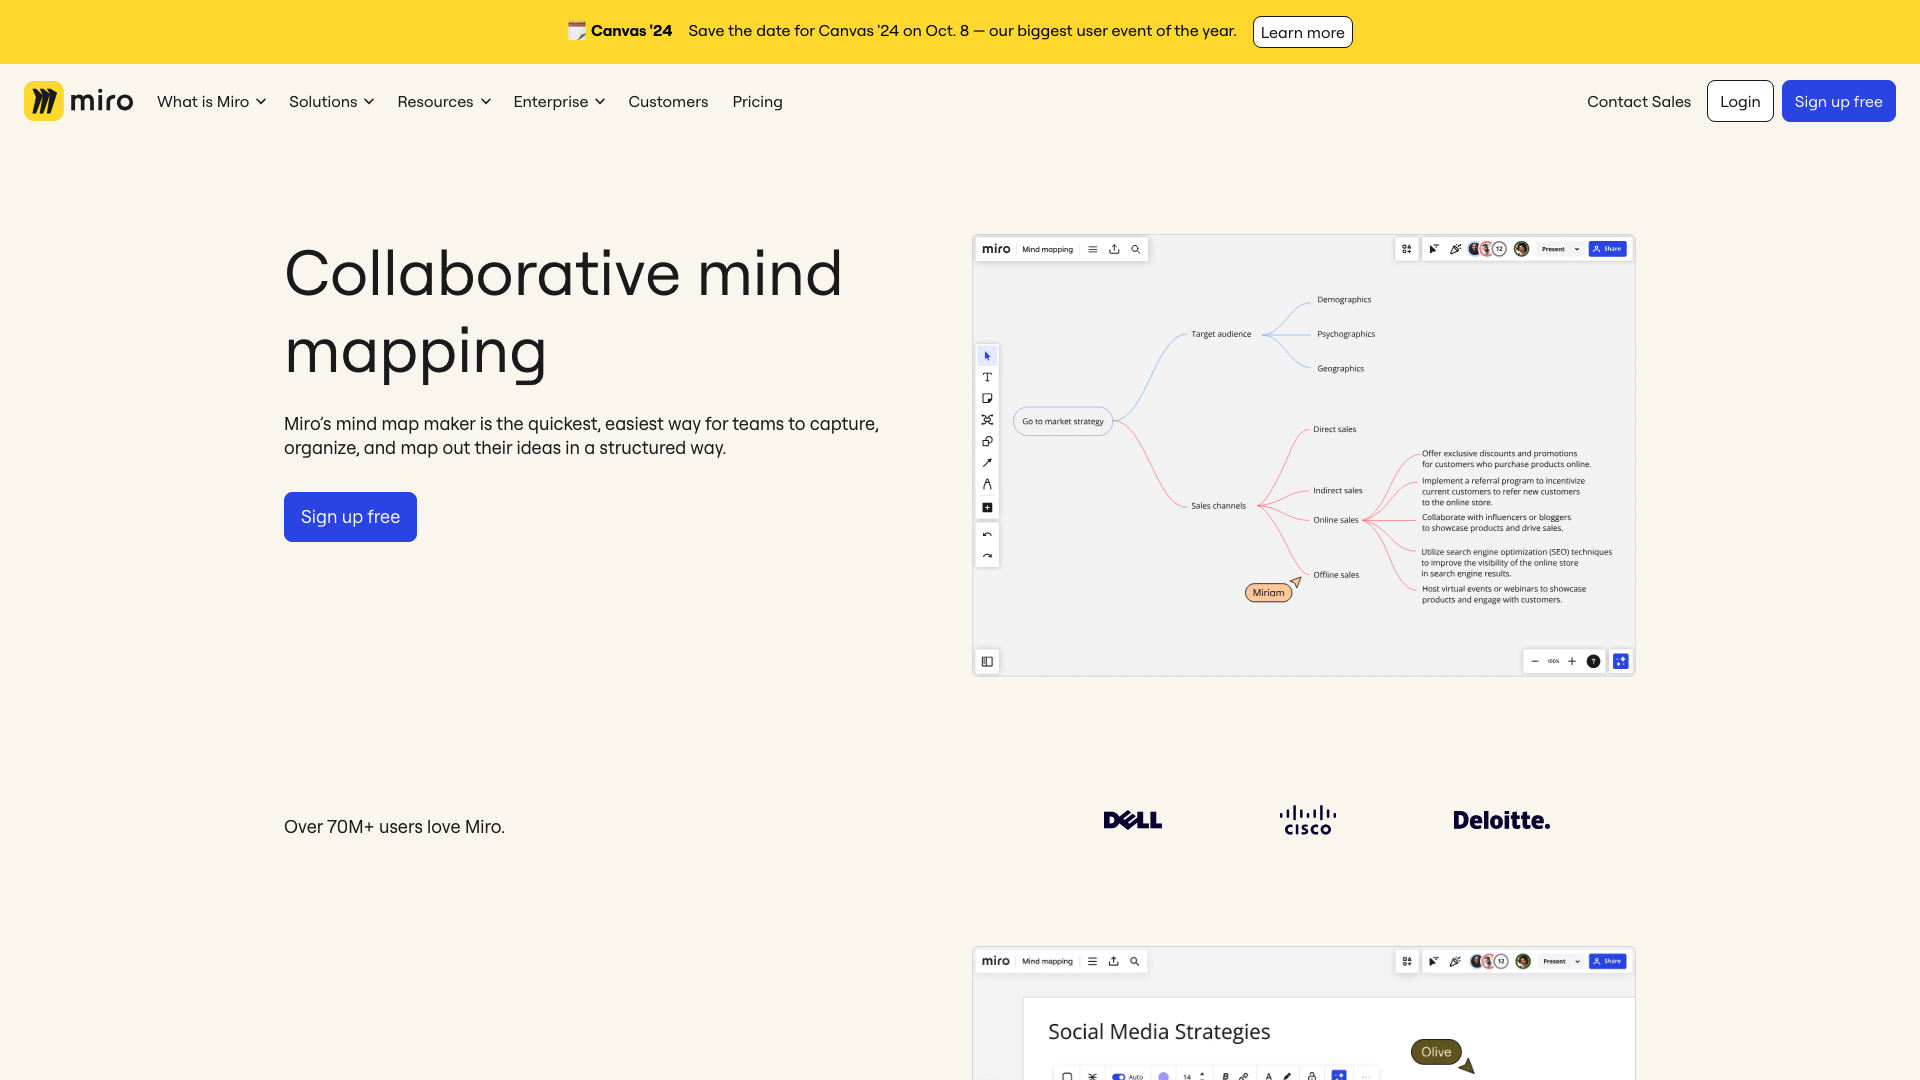Click the 100% zoom level in the Go to market board
The image size is (1920, 1080).
pos(1553,661)
